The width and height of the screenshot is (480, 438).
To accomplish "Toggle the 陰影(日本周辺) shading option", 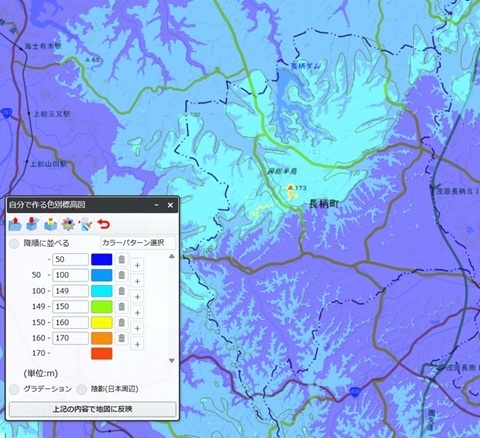I will click(x=81, y=389).
